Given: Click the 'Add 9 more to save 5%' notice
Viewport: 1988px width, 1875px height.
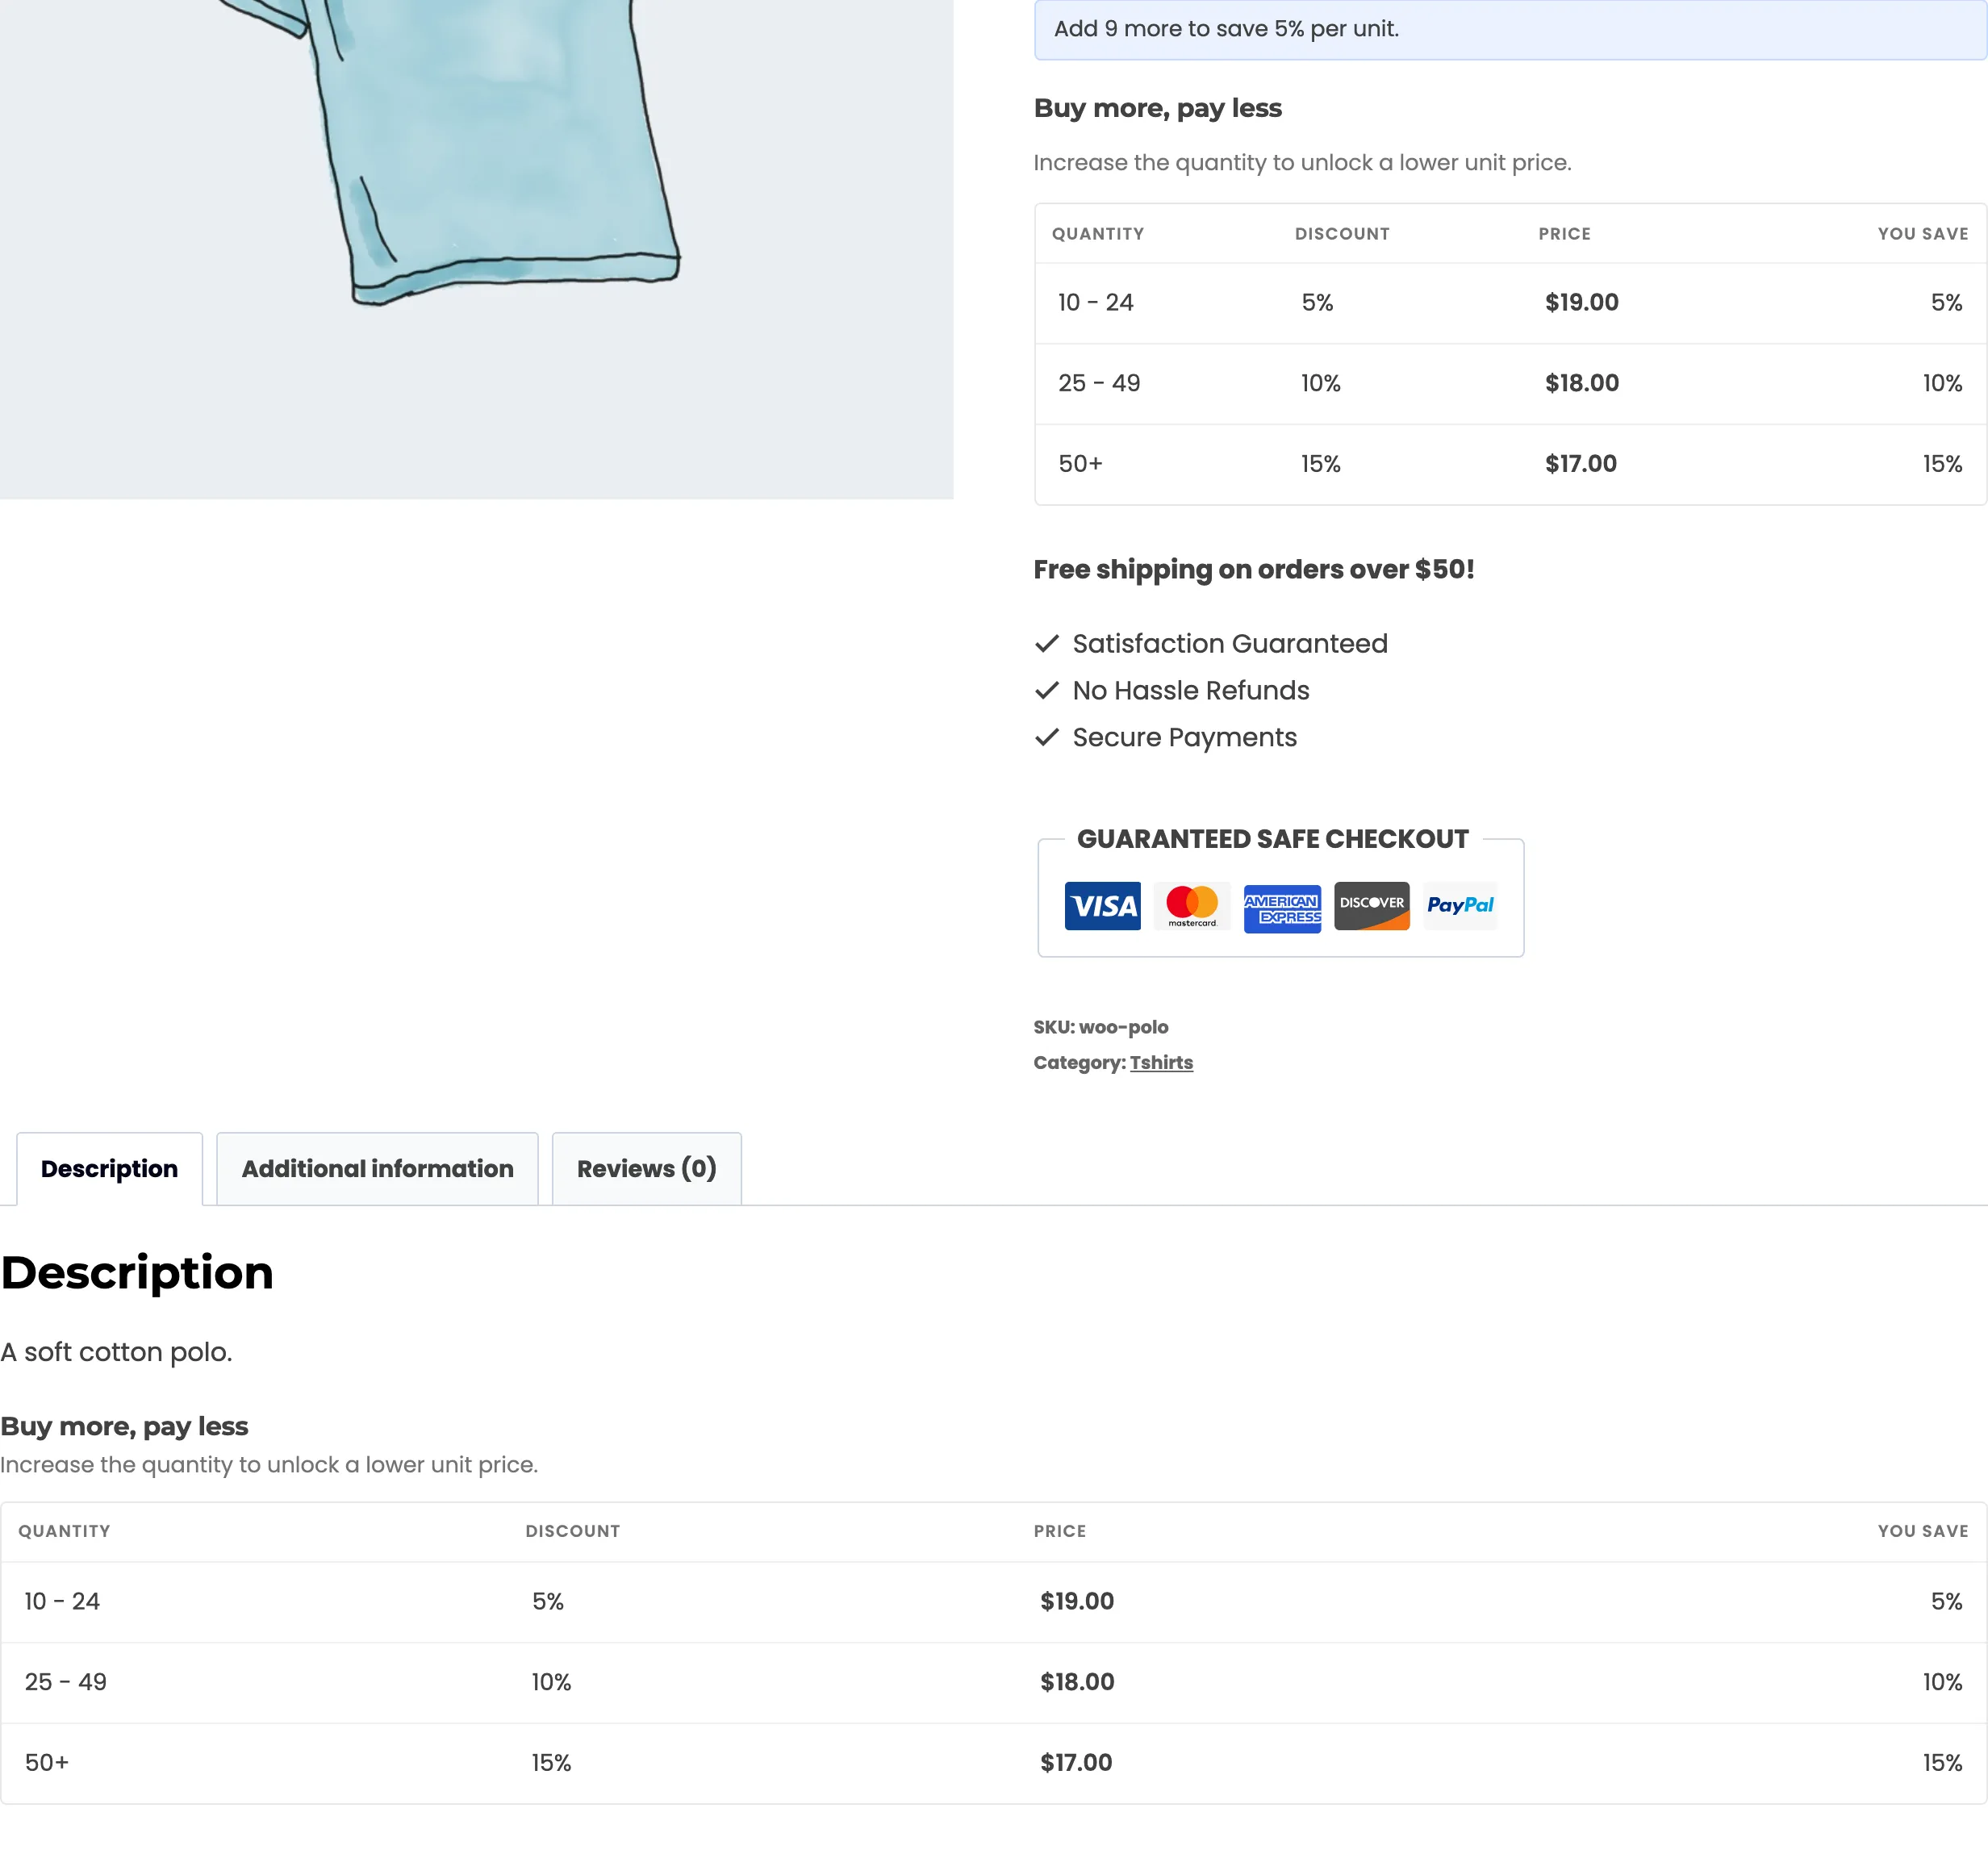Looking at the screenshot, I should coord(1510,29).
